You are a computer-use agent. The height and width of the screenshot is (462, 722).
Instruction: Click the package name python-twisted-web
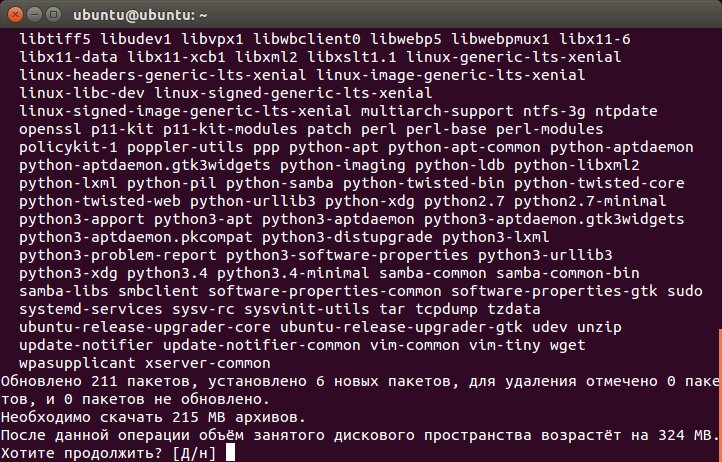[99, 201]
